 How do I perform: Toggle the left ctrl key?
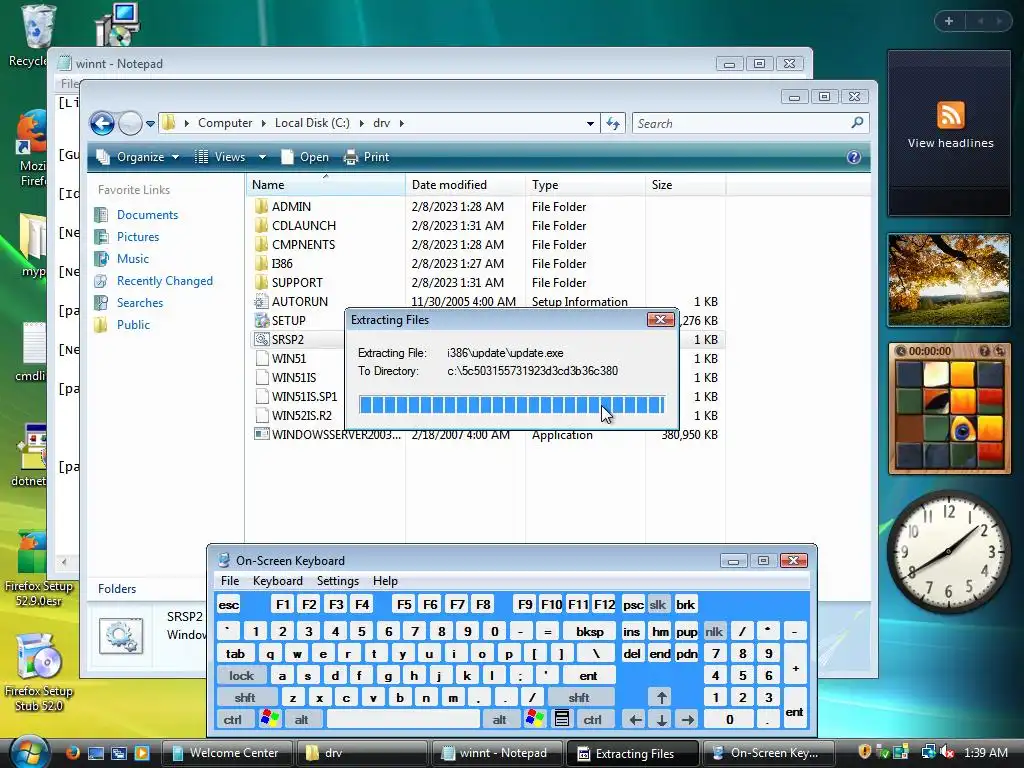(232, 720)
